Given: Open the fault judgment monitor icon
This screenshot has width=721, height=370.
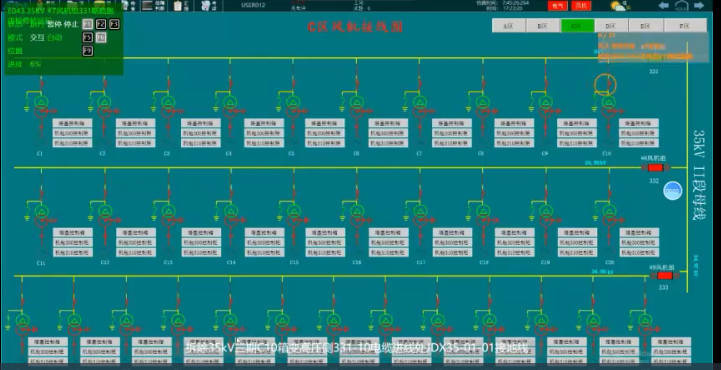Looking at the screenshot, I should click(147, 6).
